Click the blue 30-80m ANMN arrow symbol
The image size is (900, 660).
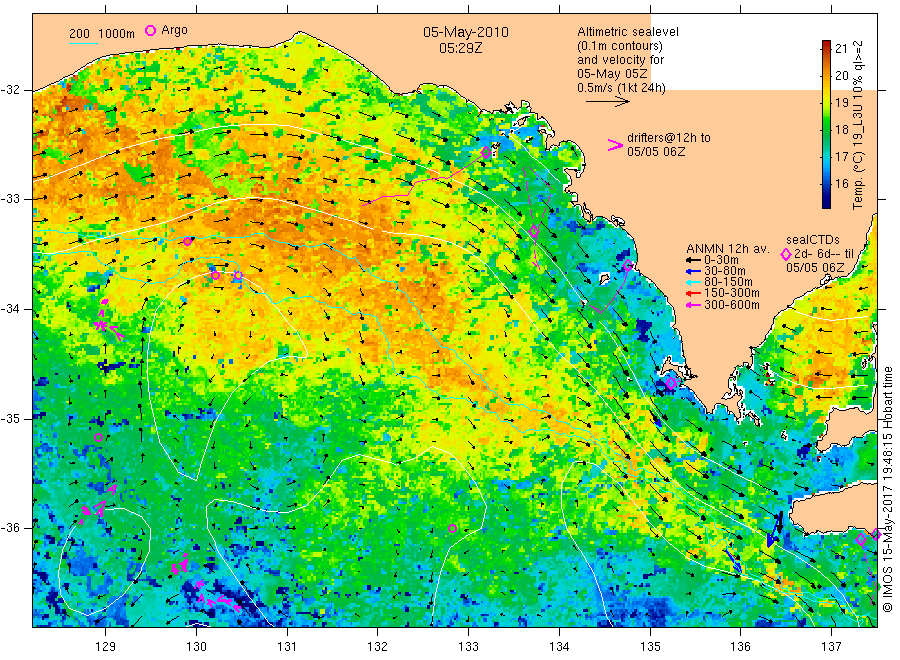tap(693, 271)
